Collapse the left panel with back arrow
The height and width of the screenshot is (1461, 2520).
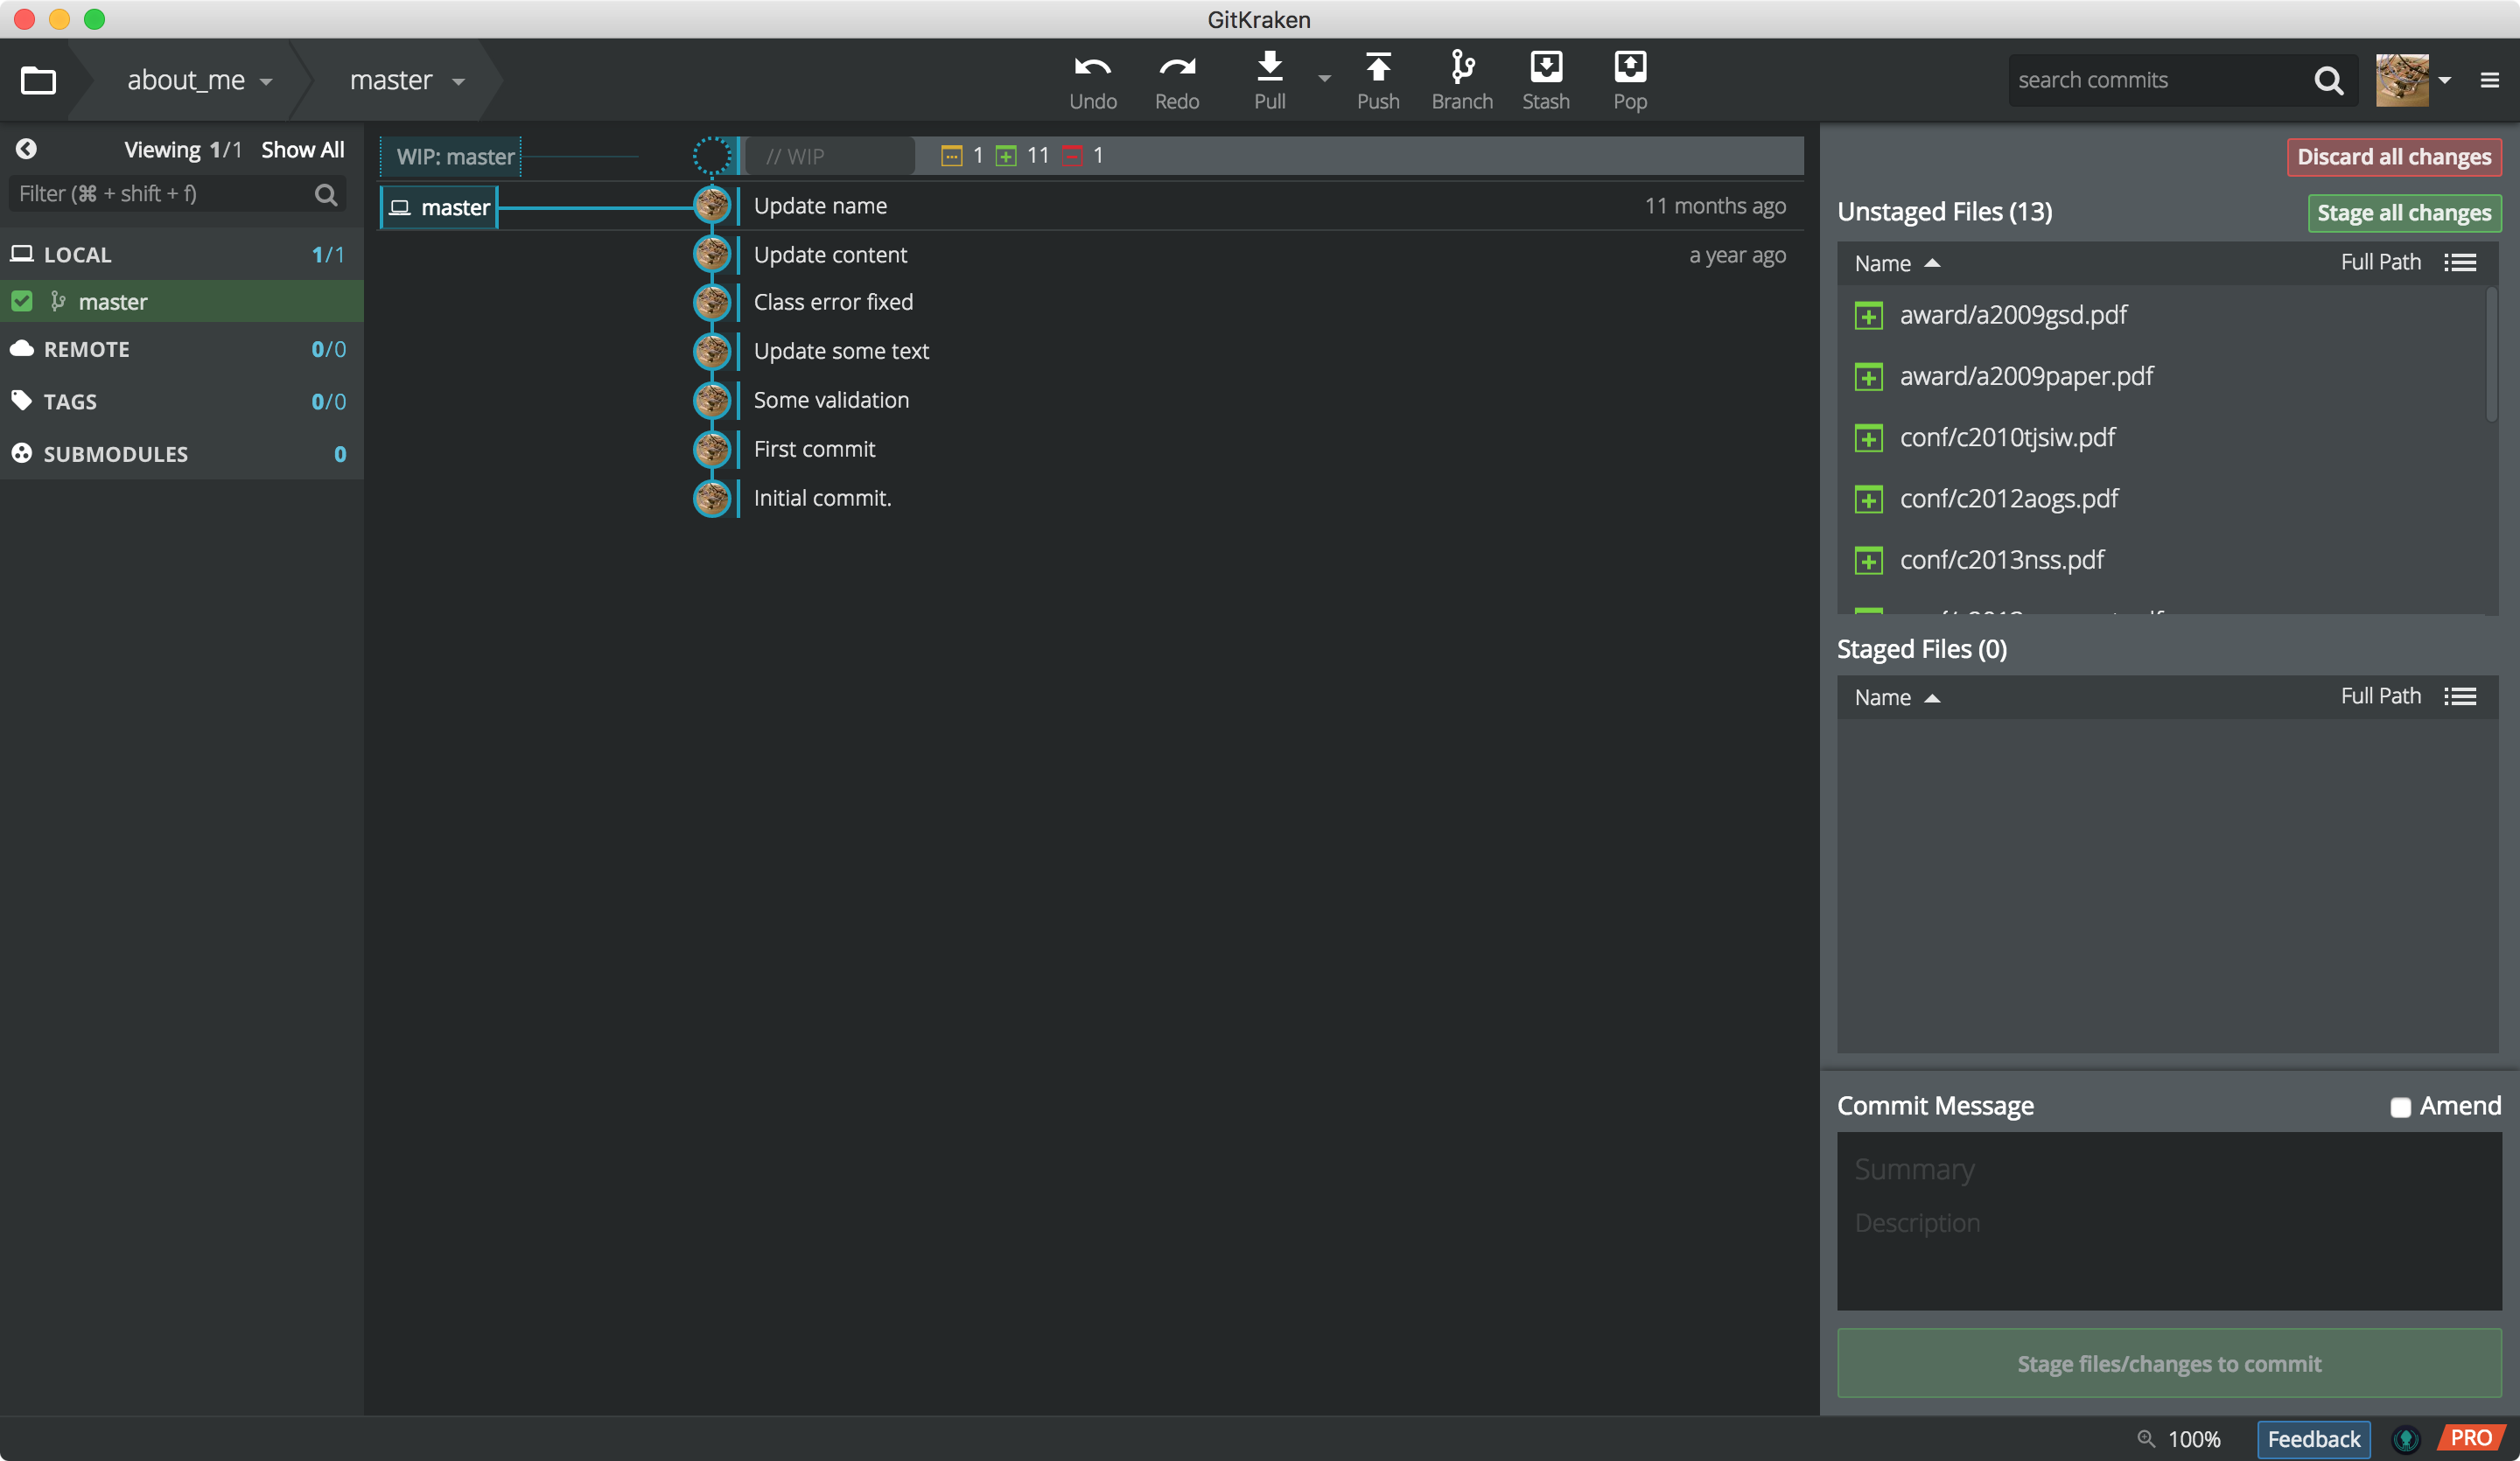click(x=26, y=149)
